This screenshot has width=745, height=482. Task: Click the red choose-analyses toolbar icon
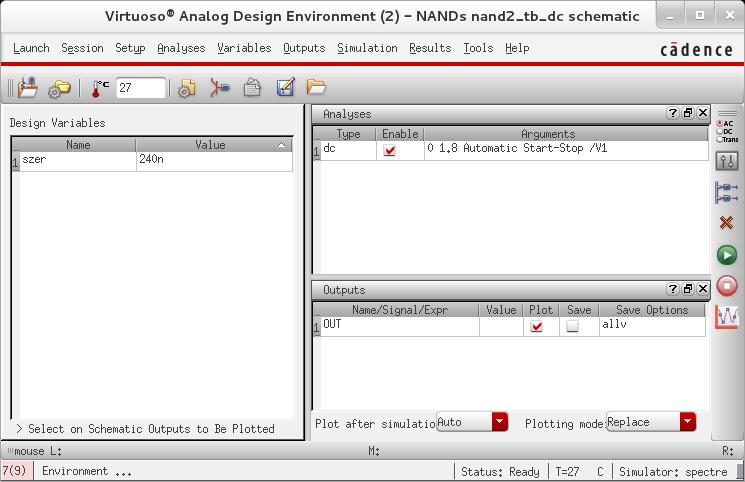pyautogui.click(x=220, y=88)
